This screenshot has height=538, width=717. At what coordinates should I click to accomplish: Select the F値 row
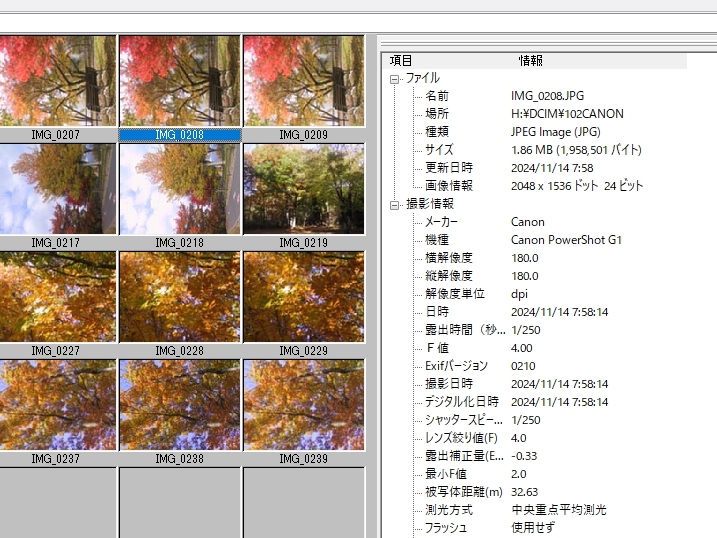pos(479,348)
